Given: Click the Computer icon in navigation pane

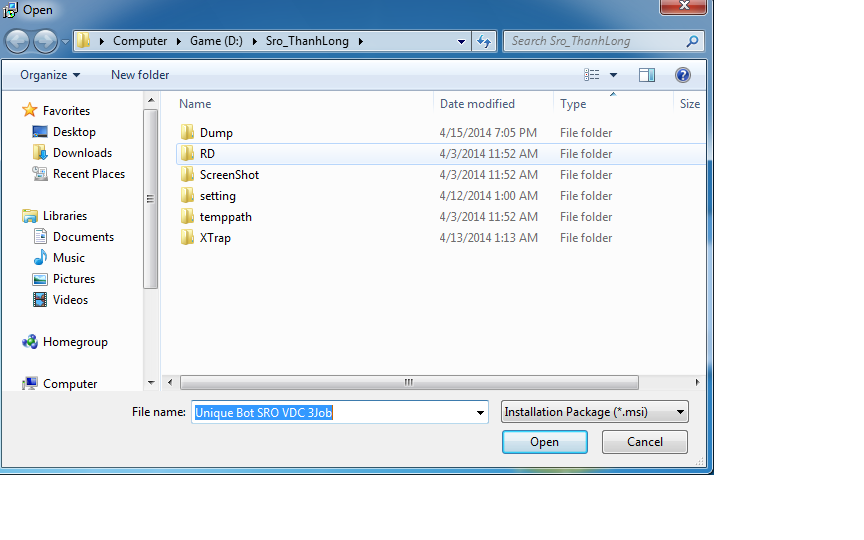Looking at the screenshot, I should tap(30, 383).
